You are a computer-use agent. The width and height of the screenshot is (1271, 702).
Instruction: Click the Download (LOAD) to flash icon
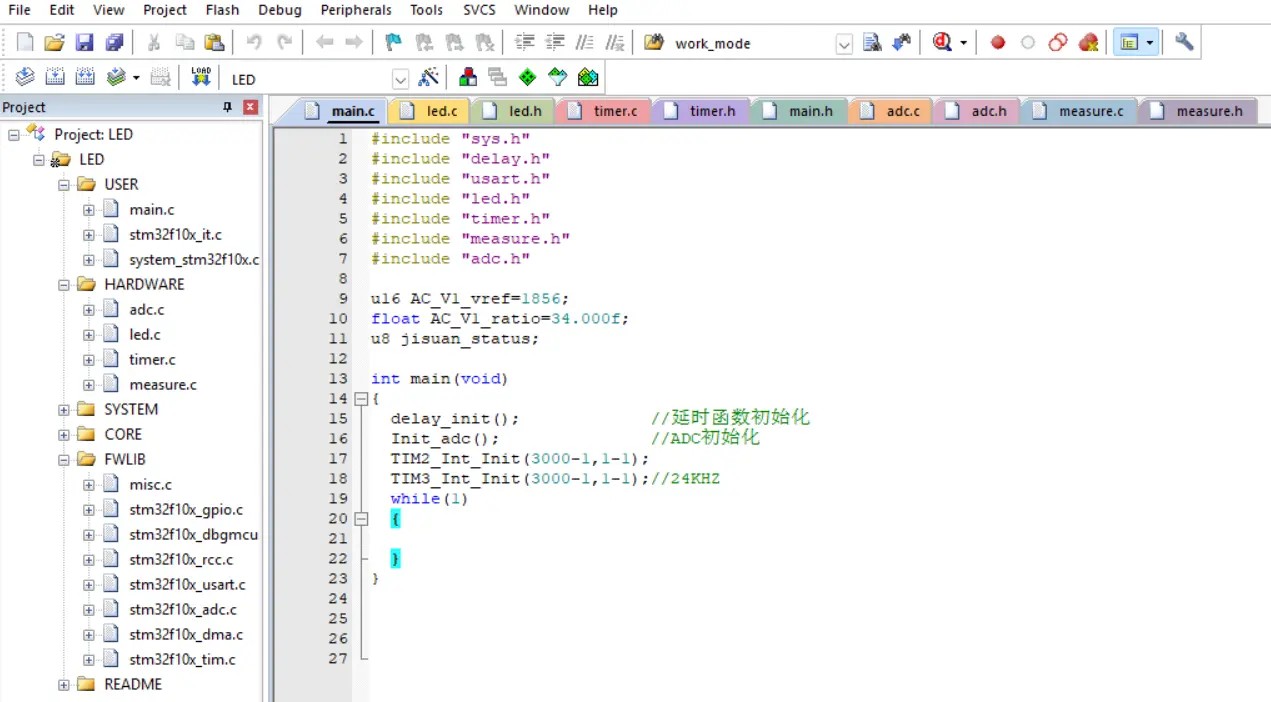[x=201, y=78]
